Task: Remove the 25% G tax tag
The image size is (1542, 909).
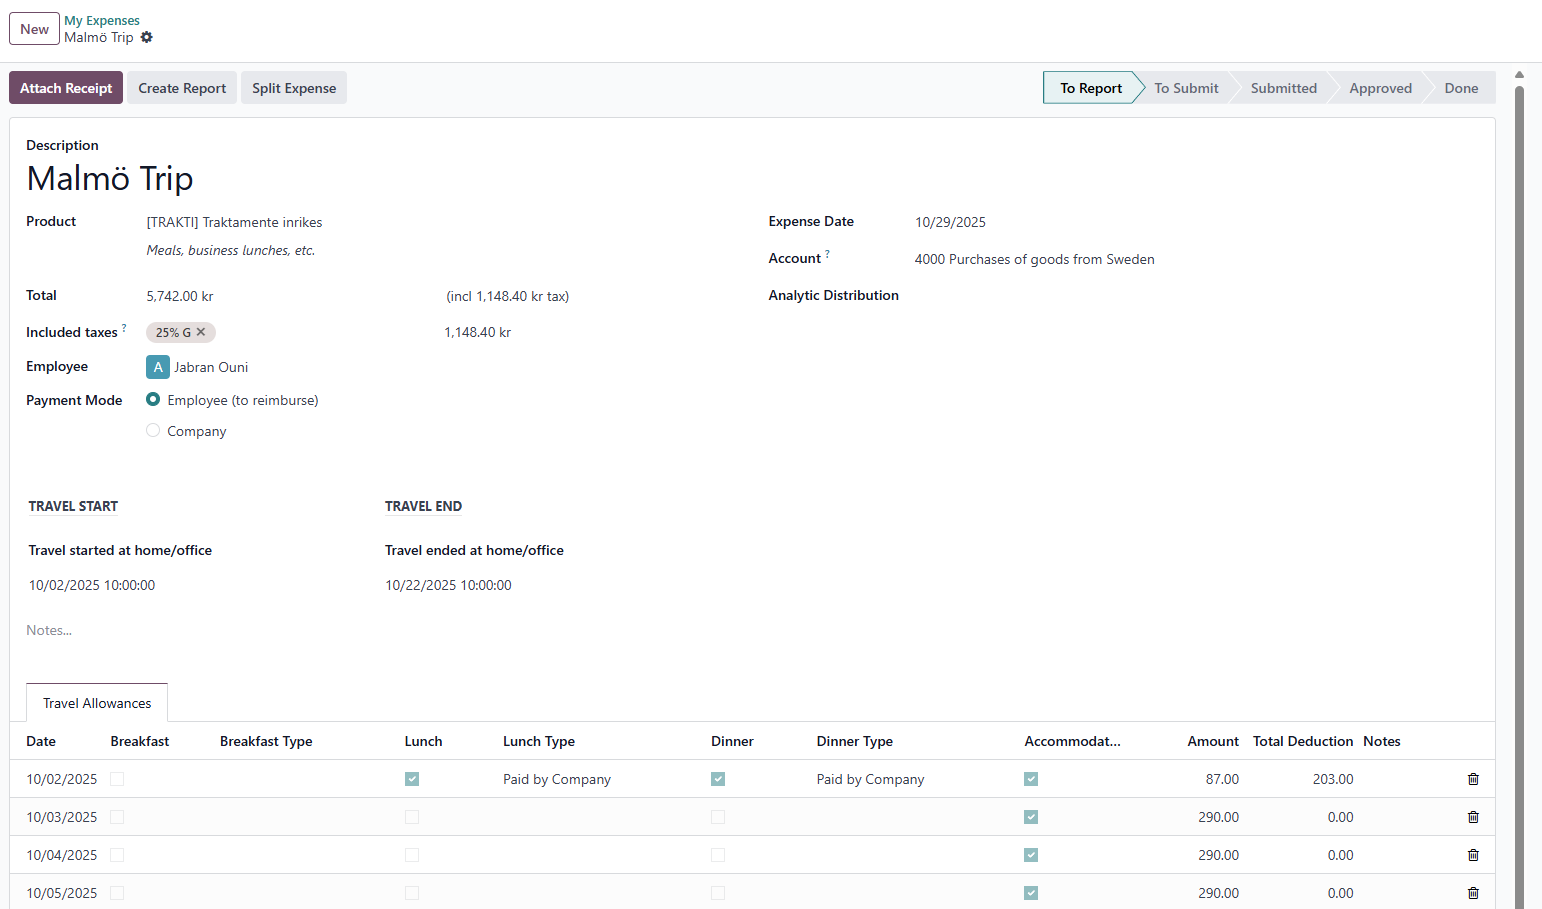Action: point(201,332)
